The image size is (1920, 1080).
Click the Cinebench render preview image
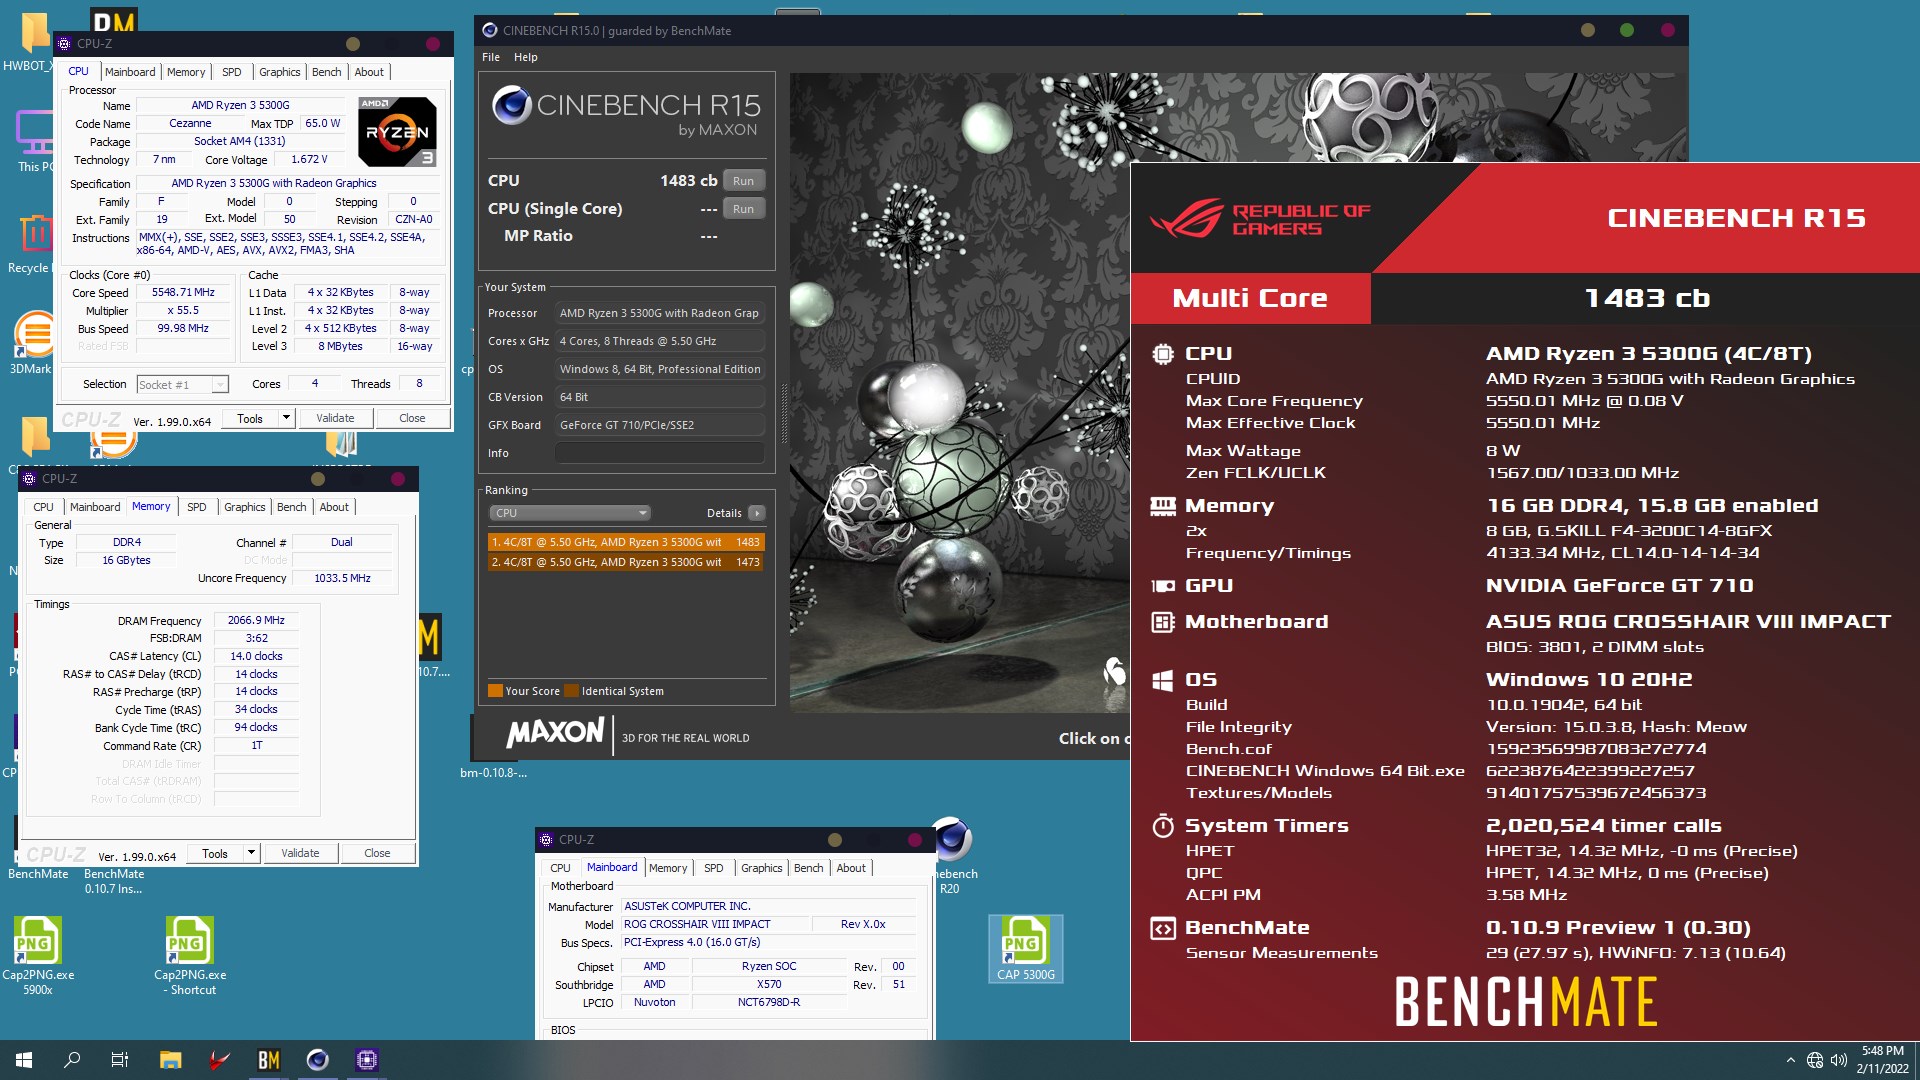[x=960, y=392]
